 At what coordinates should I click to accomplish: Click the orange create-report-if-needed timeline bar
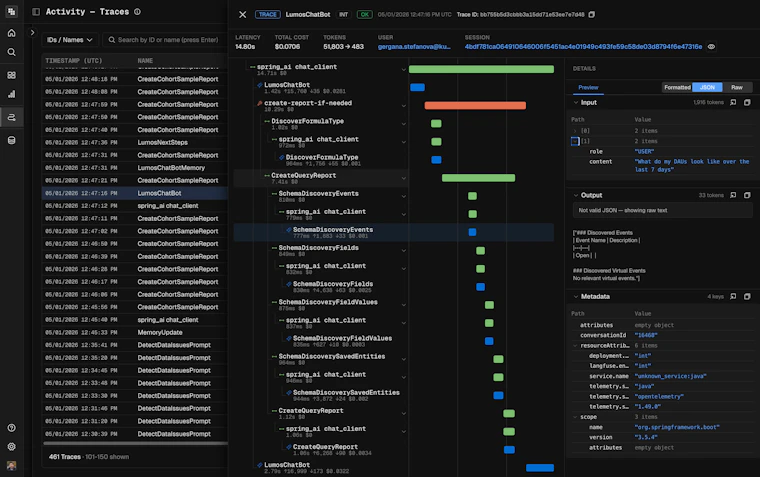tap(475, 105)
